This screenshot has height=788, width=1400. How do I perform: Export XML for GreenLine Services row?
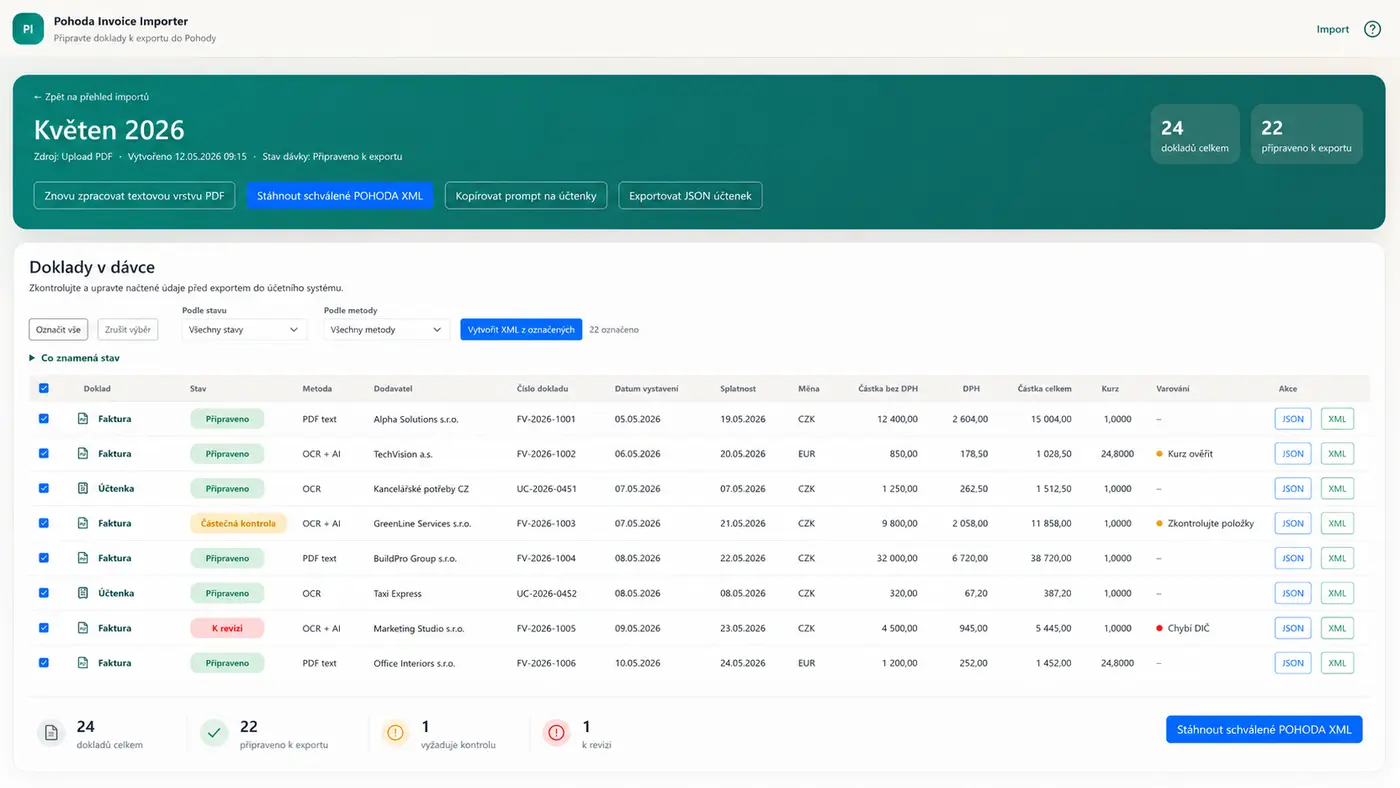[x=1337, y=523]
